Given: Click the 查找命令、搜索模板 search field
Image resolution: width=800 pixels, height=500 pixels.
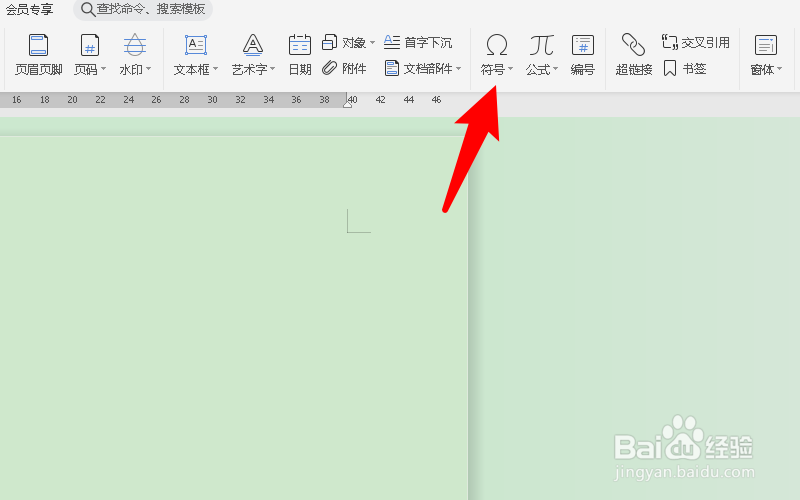Looking at the screenshot, I should click(143, 9).
